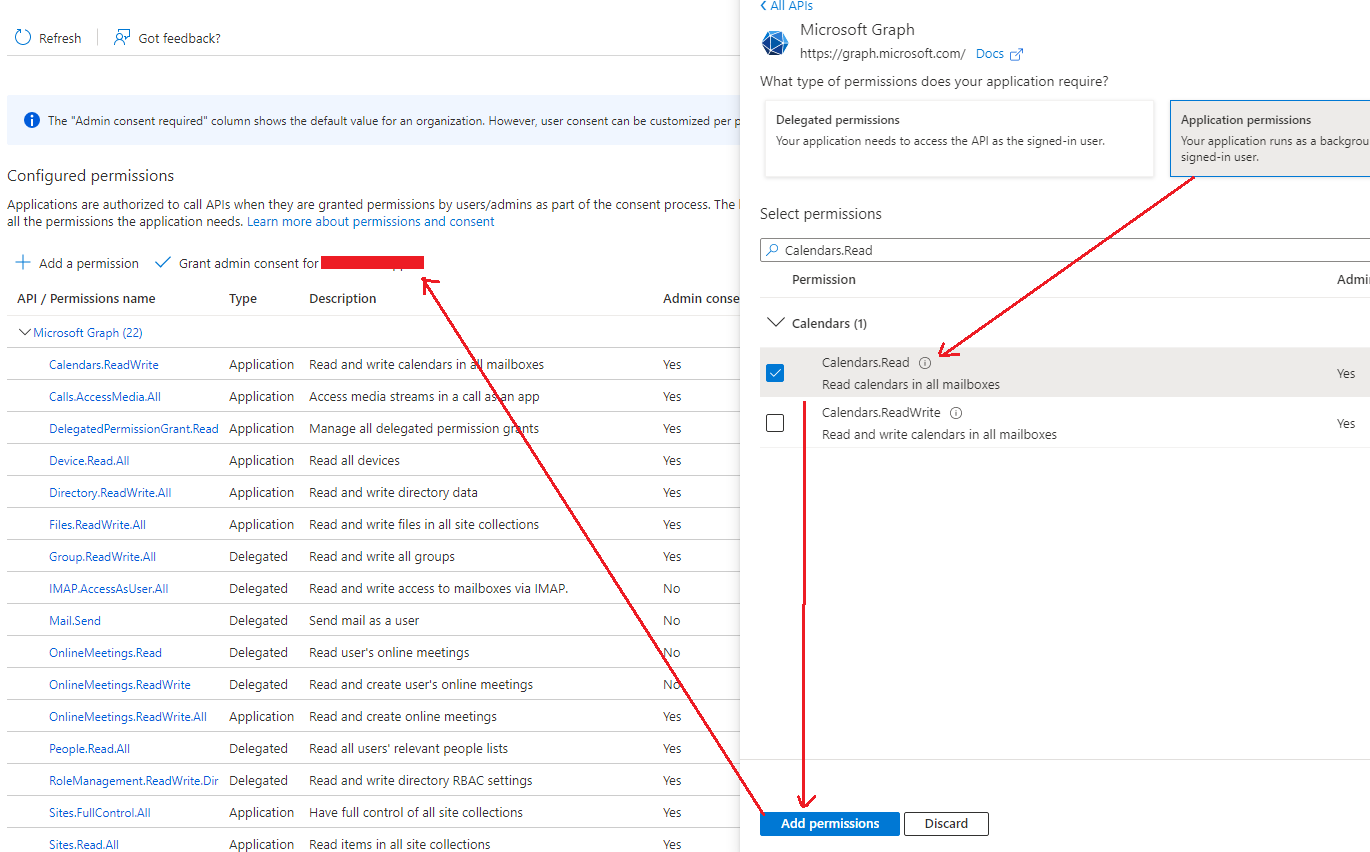This screenshot has height=852, width=1370.
Task: Collapse the Microsoft Graph (22) tree node
Action: click(25, 333)
